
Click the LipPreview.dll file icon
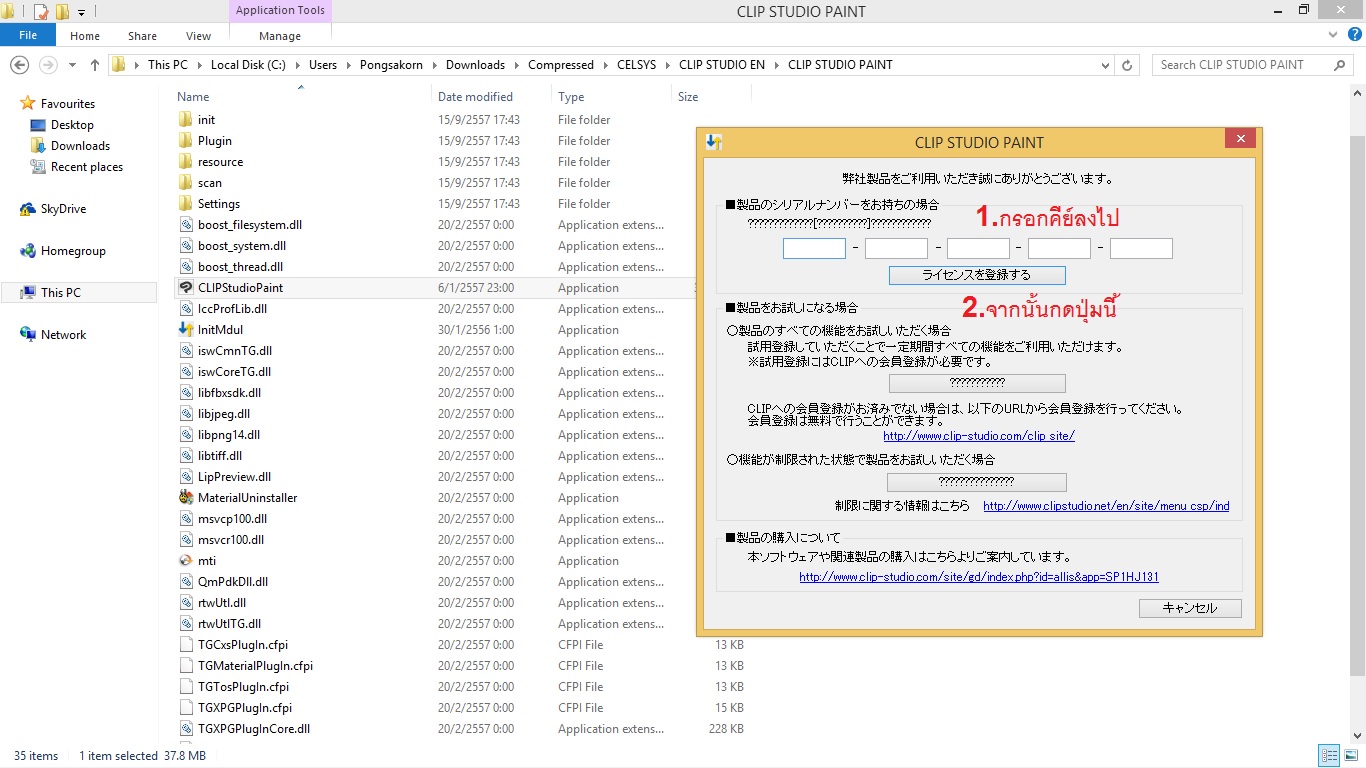tap(185, 477)
